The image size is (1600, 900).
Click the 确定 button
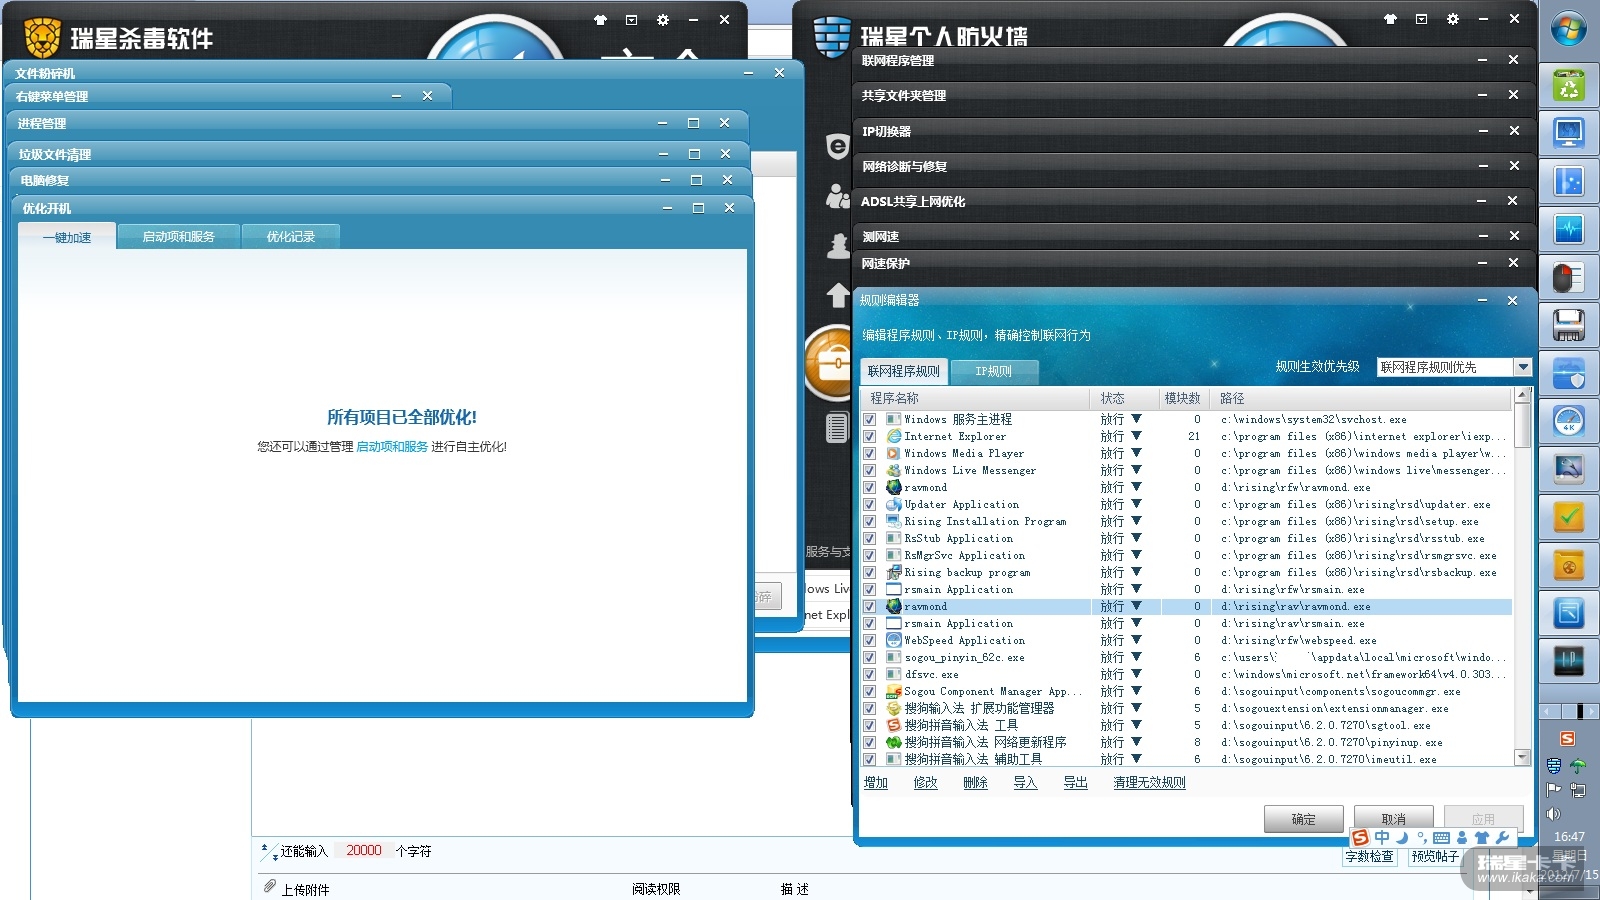click(x=1303, y=819)
